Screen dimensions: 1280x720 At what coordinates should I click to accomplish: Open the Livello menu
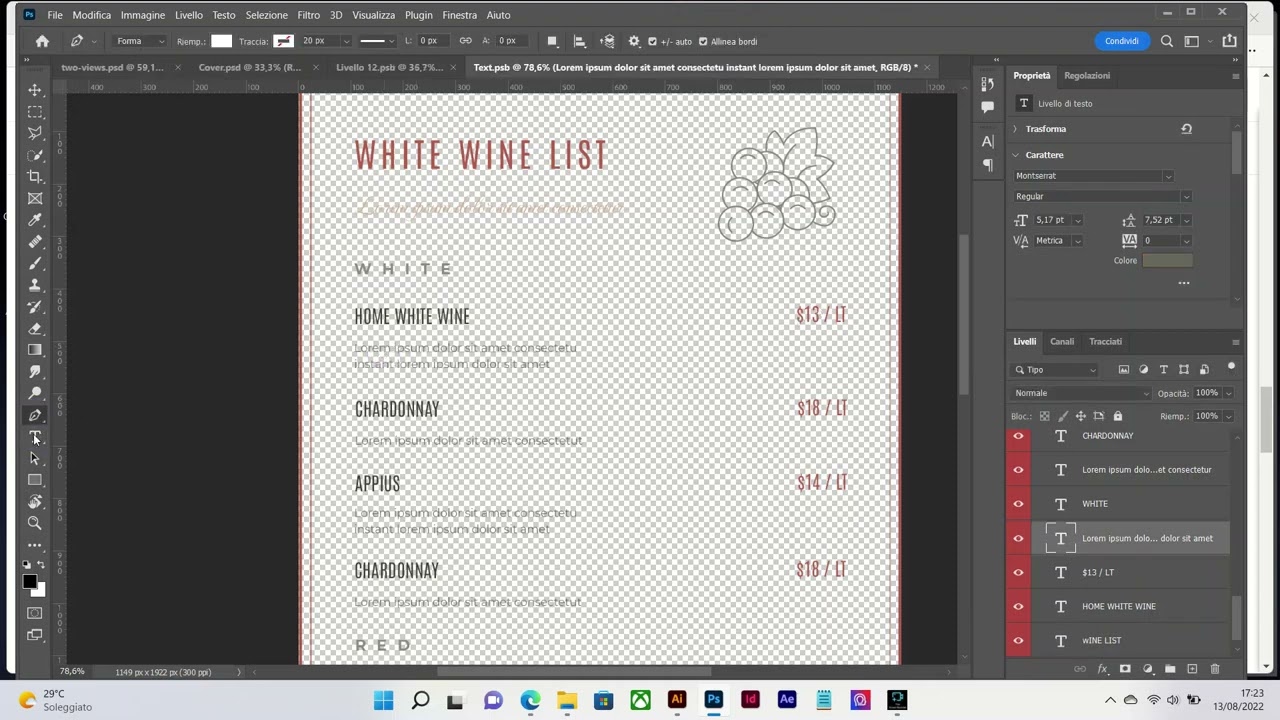pos(188,15)
